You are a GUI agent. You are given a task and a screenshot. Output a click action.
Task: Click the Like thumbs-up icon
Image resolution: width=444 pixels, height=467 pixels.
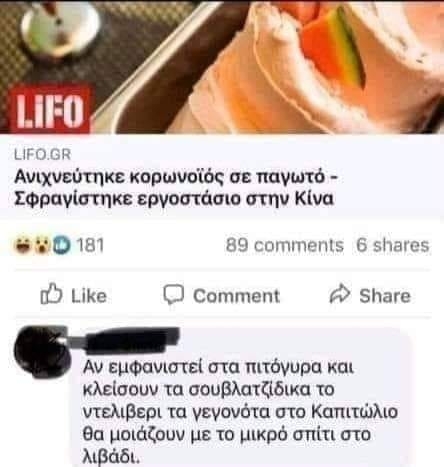point(51,294)
